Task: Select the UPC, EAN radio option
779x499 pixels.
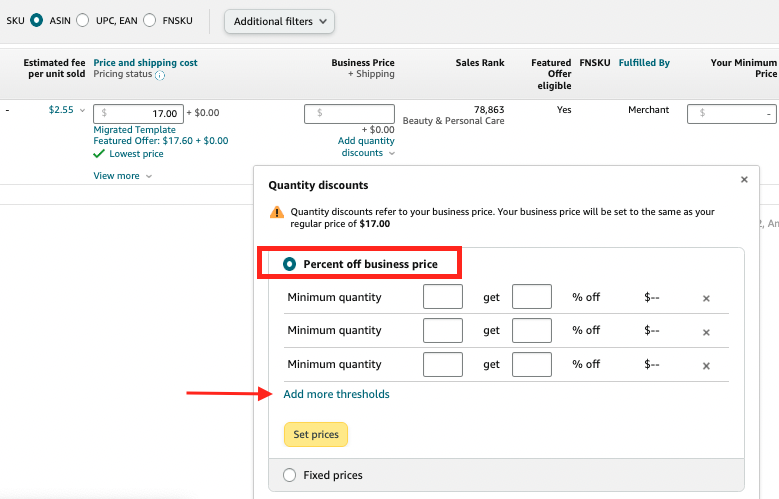Action: click(x=82, y=20)
